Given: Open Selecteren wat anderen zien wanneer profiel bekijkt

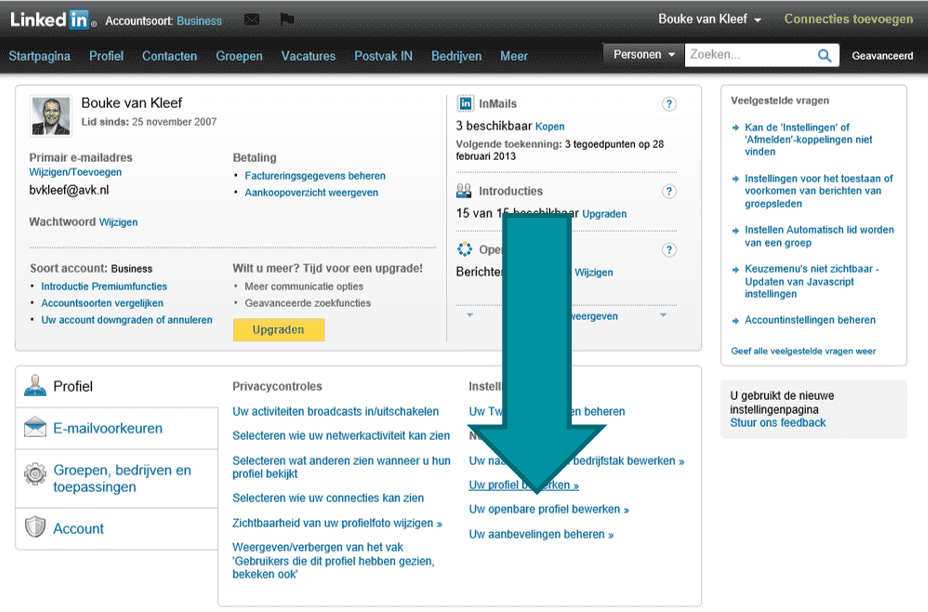Looking at the screenshot, I should [x=341, y=467].
